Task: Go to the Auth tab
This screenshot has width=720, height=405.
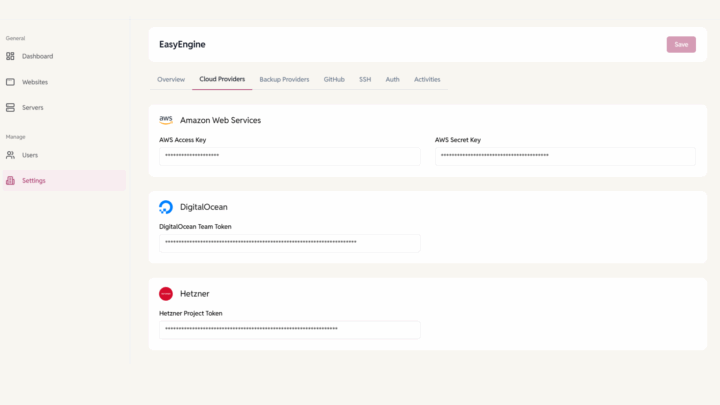Action: pos(392,79)
